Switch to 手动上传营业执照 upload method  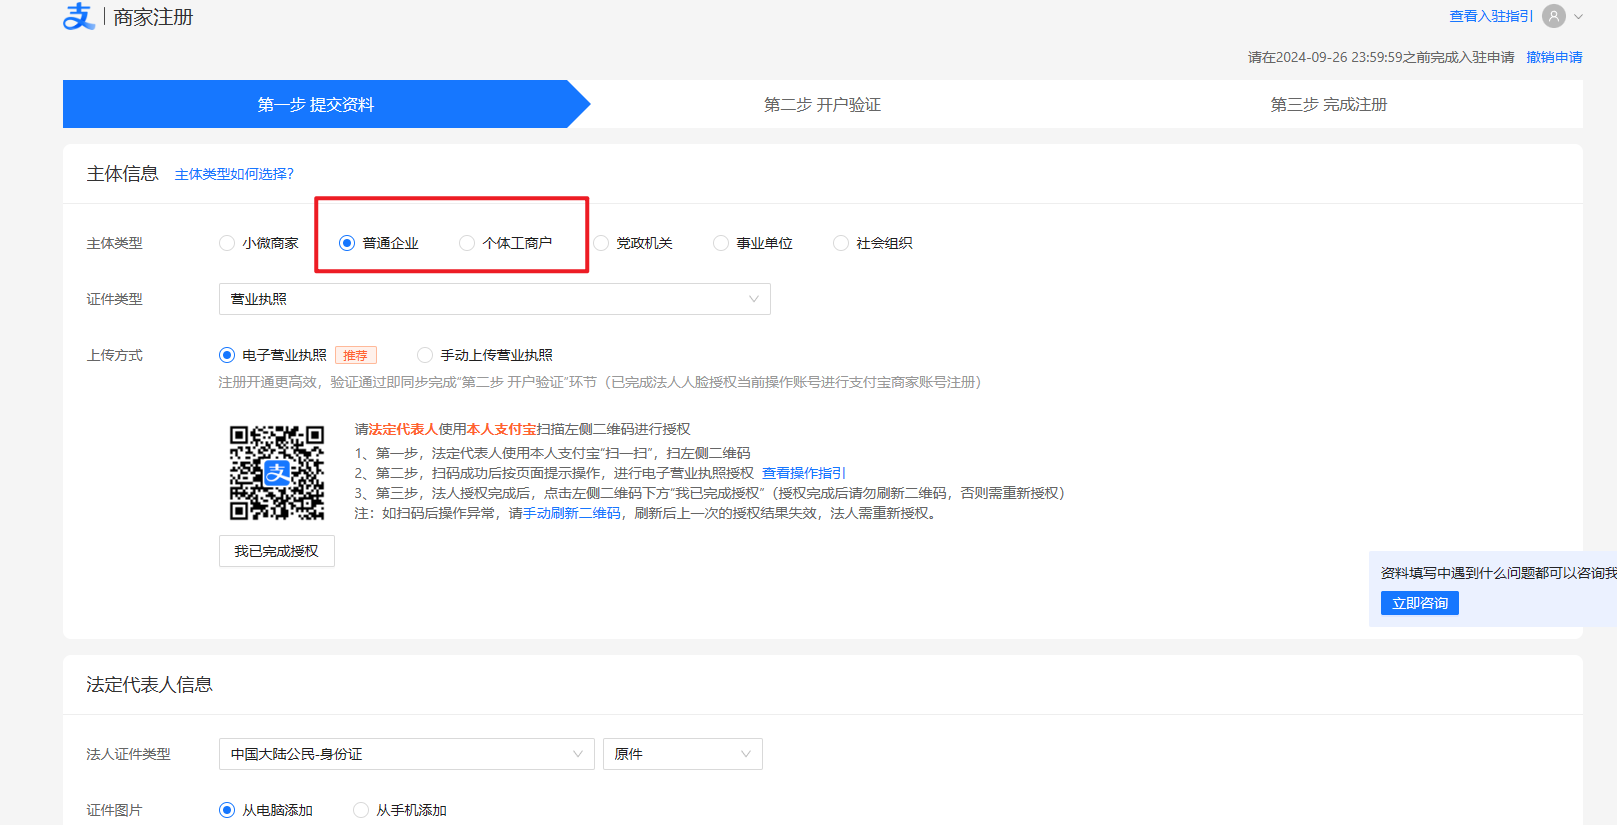pyautogui.click(x=425, y=355)
